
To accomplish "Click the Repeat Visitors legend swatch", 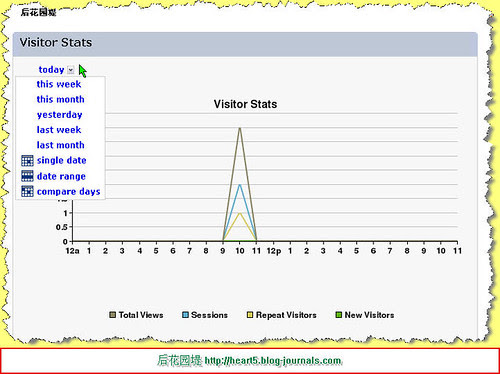I will tap(250, 315).
